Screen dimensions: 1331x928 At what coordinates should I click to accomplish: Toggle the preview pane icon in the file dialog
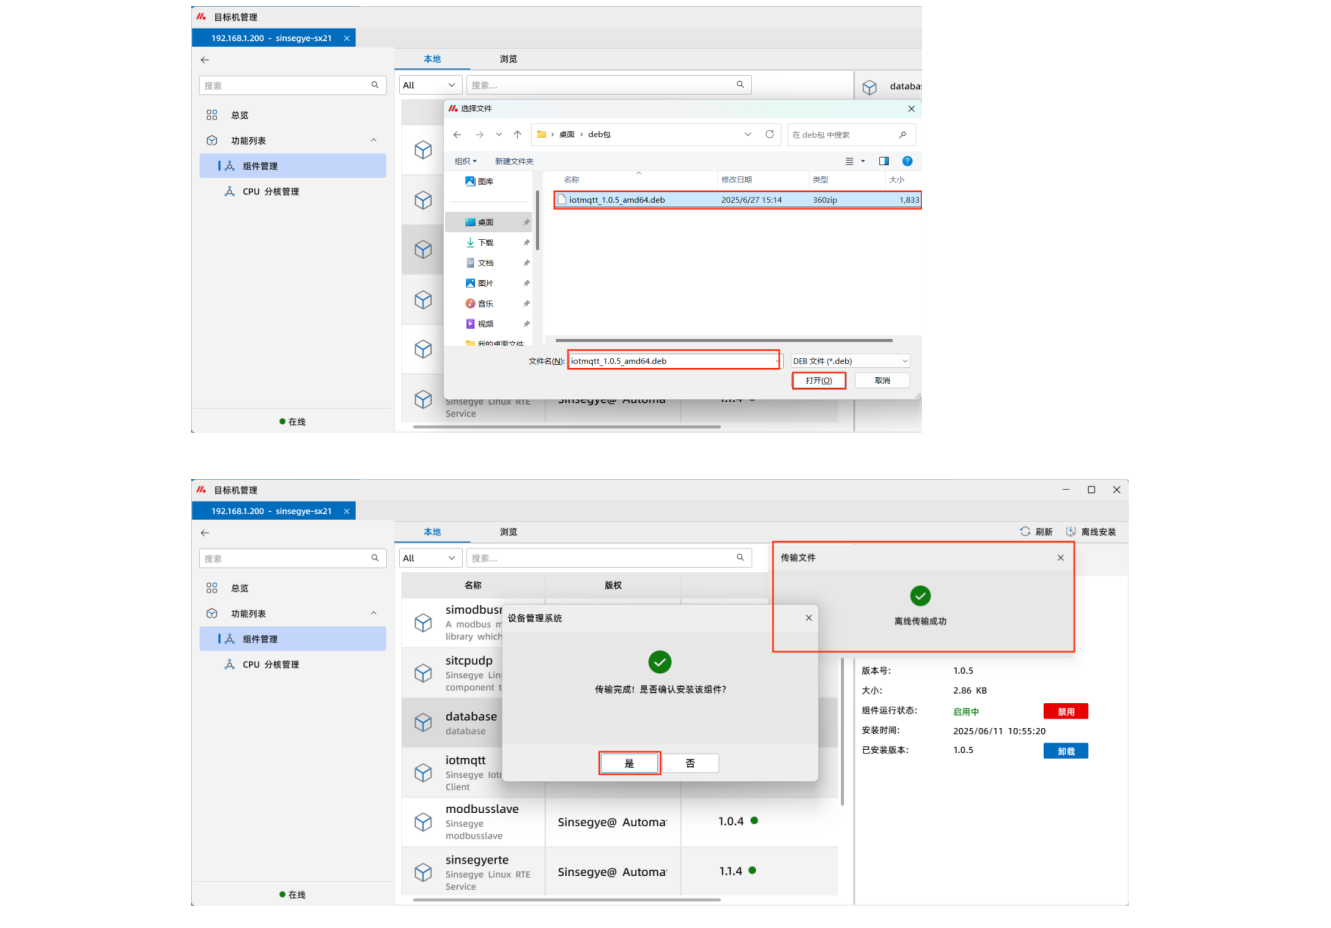pos(884,161)
